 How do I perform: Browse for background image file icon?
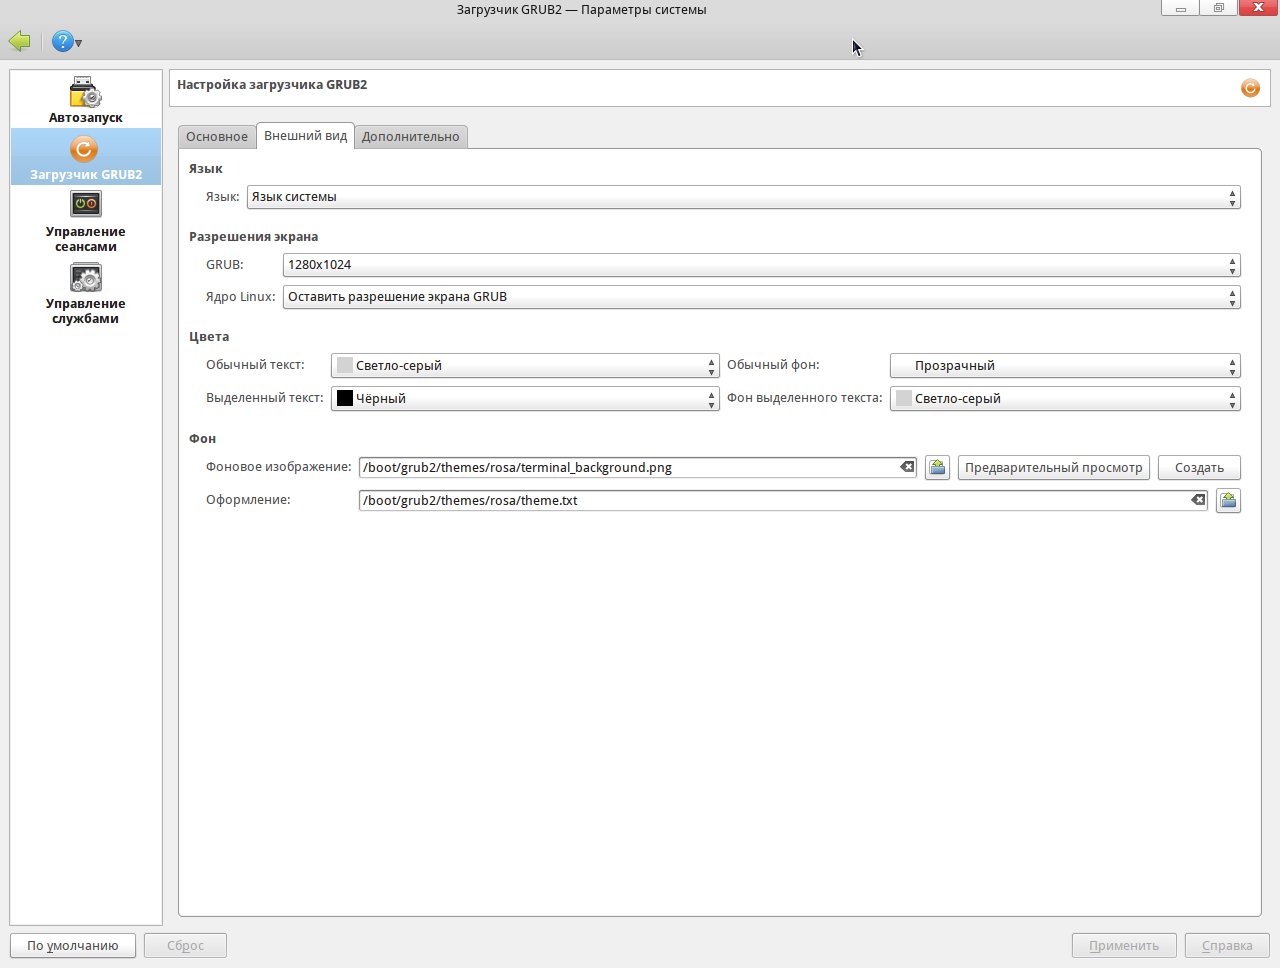937,467
